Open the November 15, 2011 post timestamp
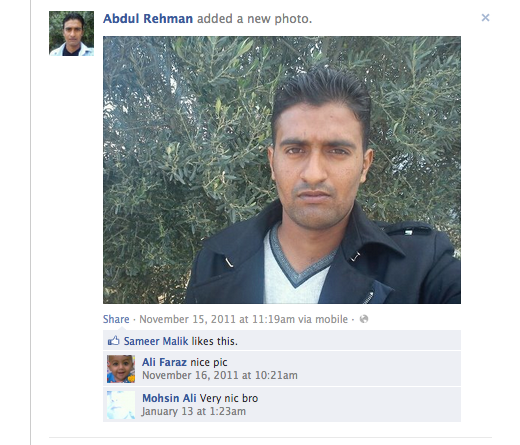The width and height of the screenshot is (520, 445). (x=217, y=319)
